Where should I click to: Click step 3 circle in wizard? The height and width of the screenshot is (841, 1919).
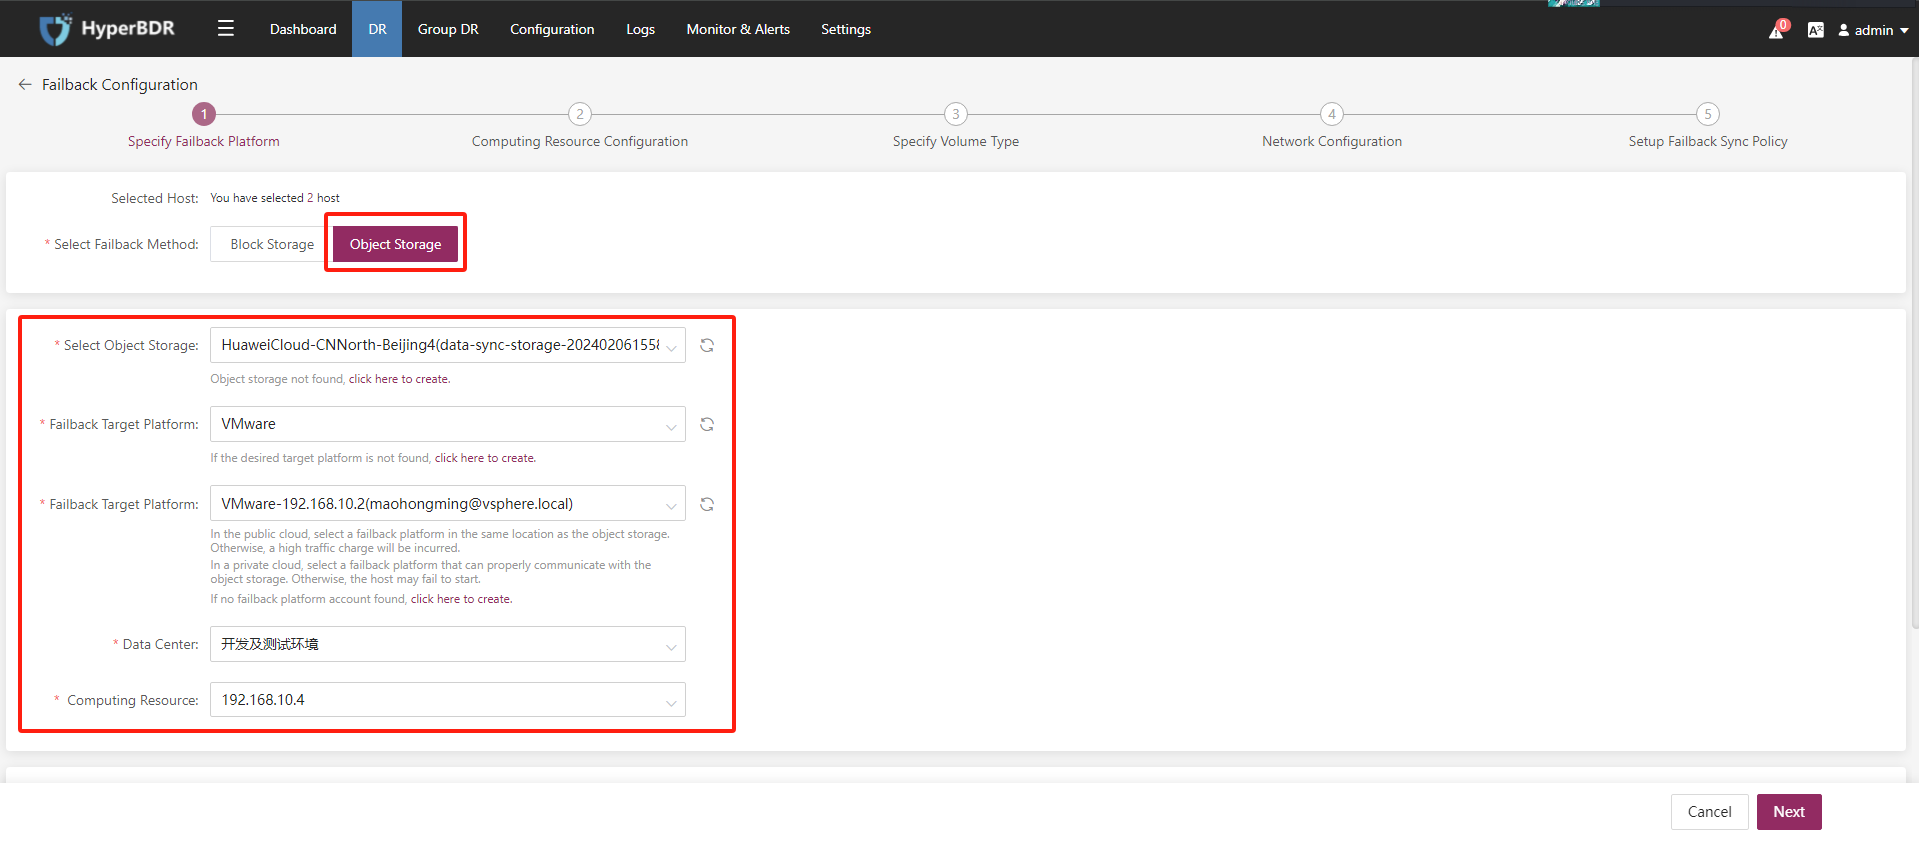tap(956, 114)
